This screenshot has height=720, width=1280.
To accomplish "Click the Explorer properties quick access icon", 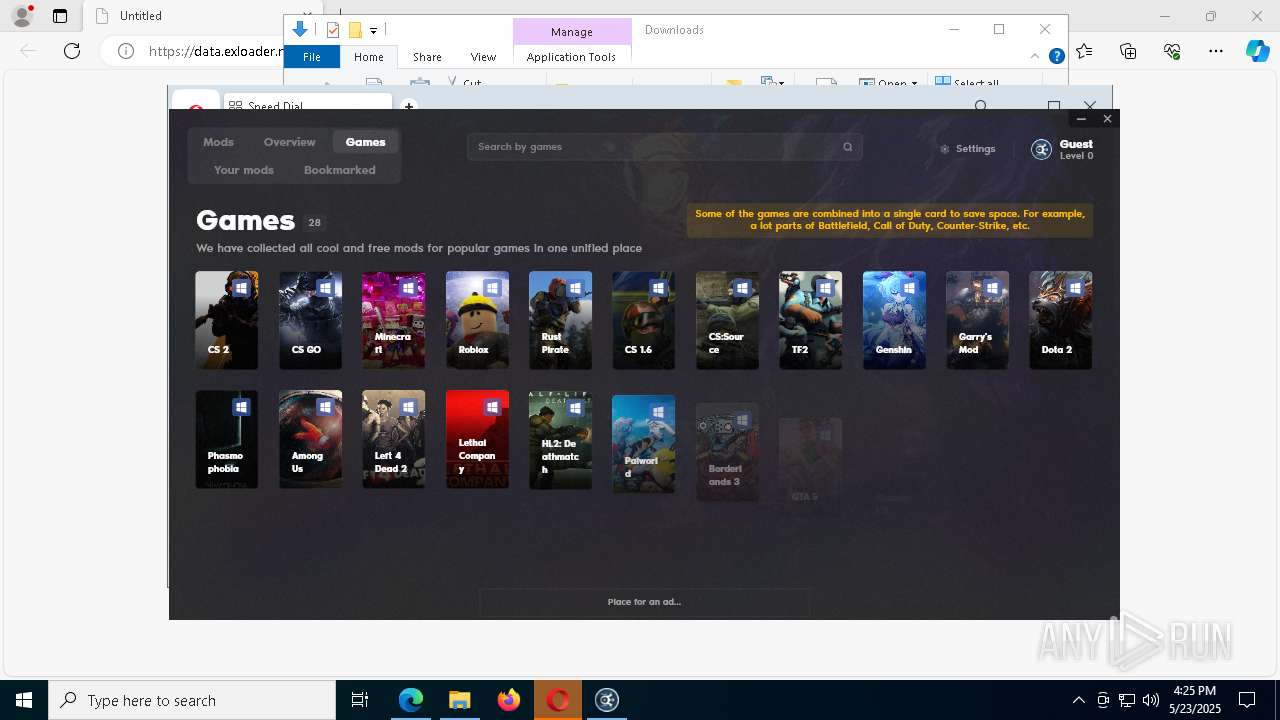I will (x=333, y=30).
